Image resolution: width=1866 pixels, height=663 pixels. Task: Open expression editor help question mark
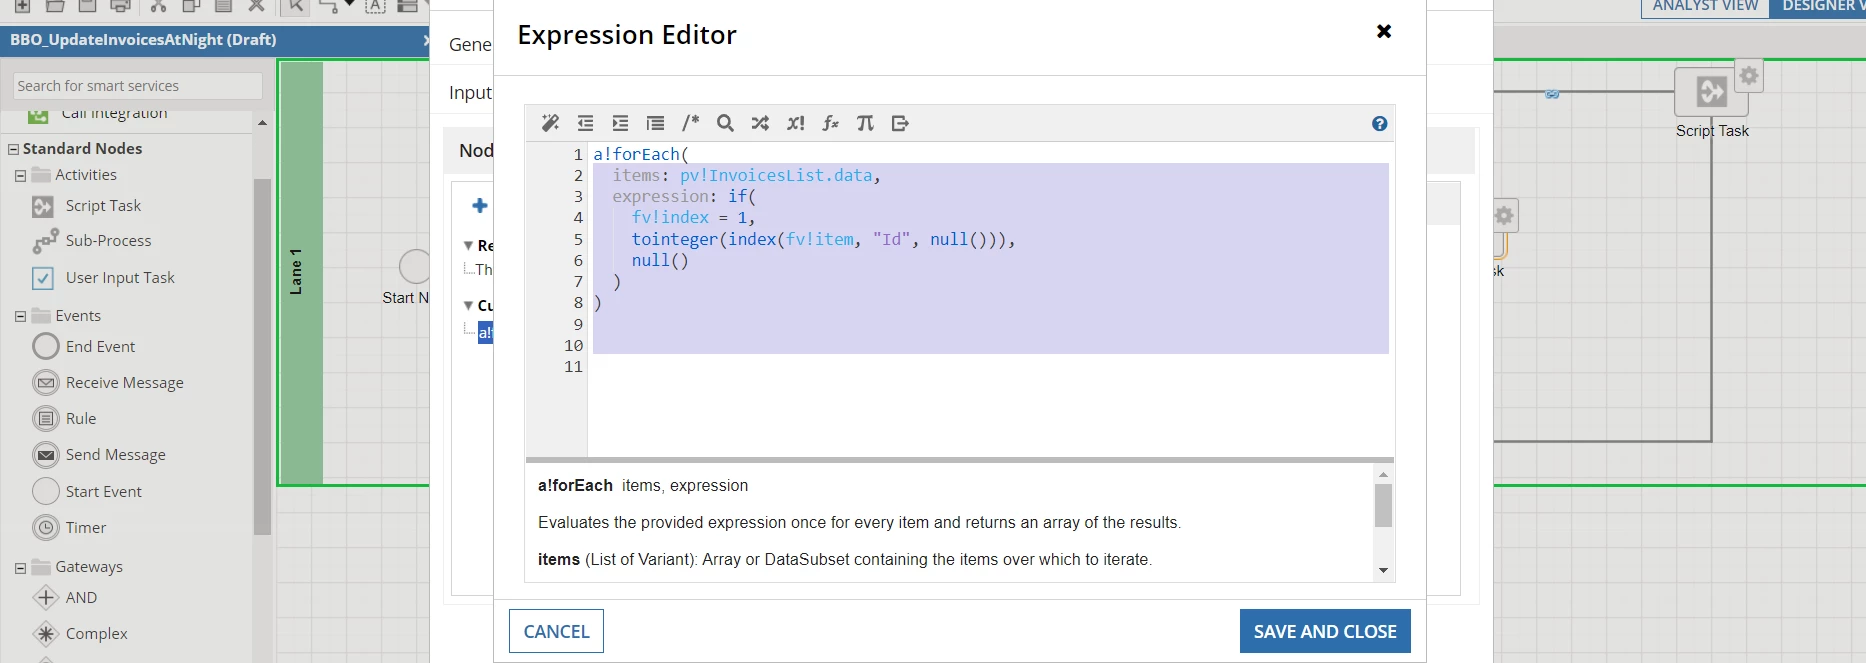pyautogui.click(x=1379, y=124)
